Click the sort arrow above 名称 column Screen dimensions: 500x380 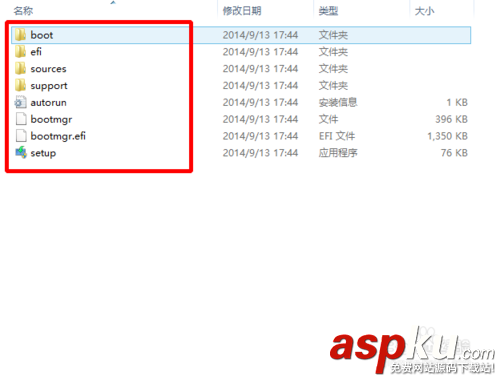pos(113,3)
